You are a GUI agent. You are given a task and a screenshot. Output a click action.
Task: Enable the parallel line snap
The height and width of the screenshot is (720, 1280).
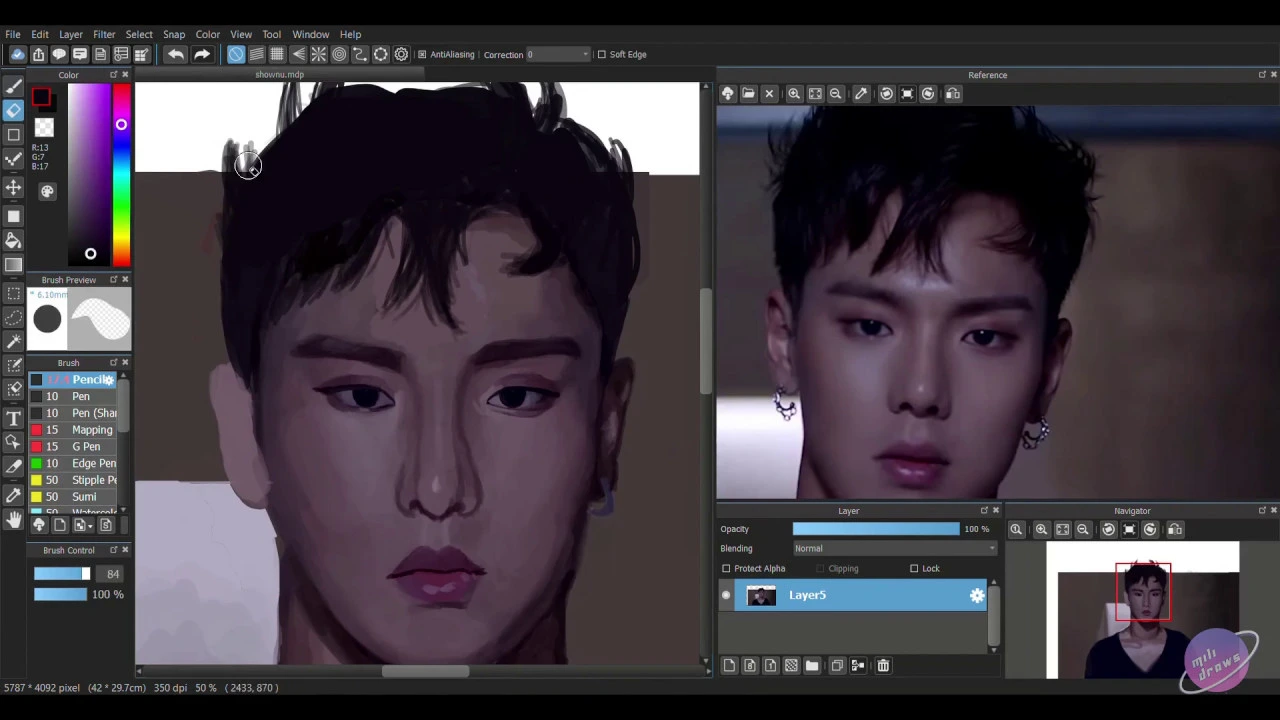pos(257,54)
